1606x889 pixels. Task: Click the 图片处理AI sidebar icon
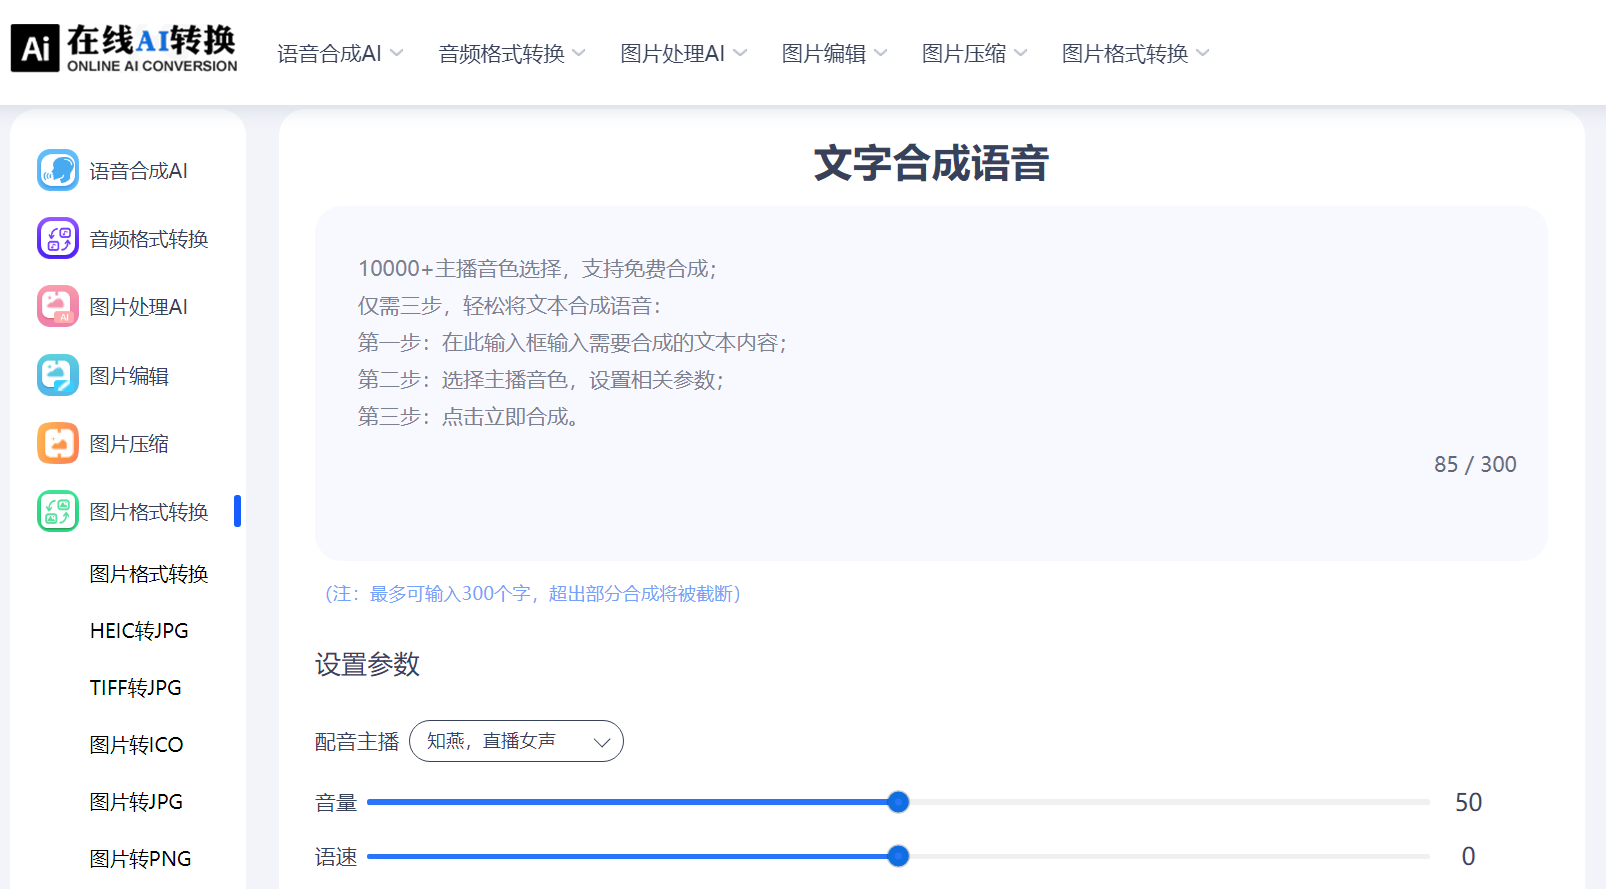pos(58,306)
